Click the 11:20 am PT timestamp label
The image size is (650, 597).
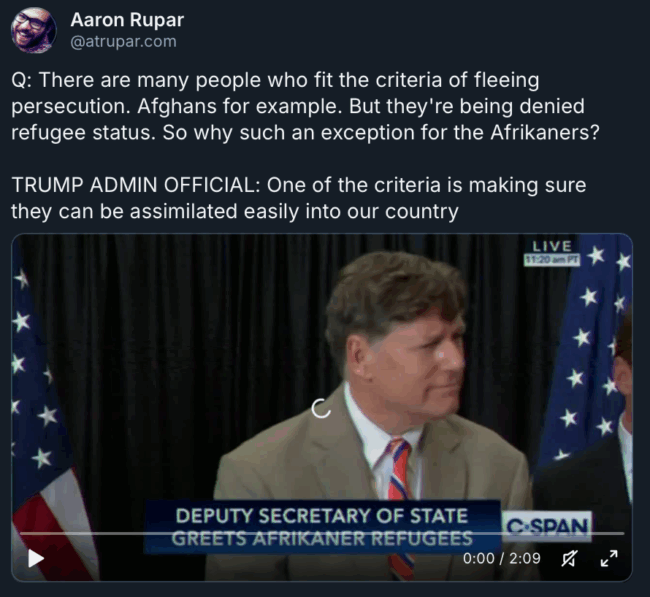pyautogui.click(x=552, y=260)
